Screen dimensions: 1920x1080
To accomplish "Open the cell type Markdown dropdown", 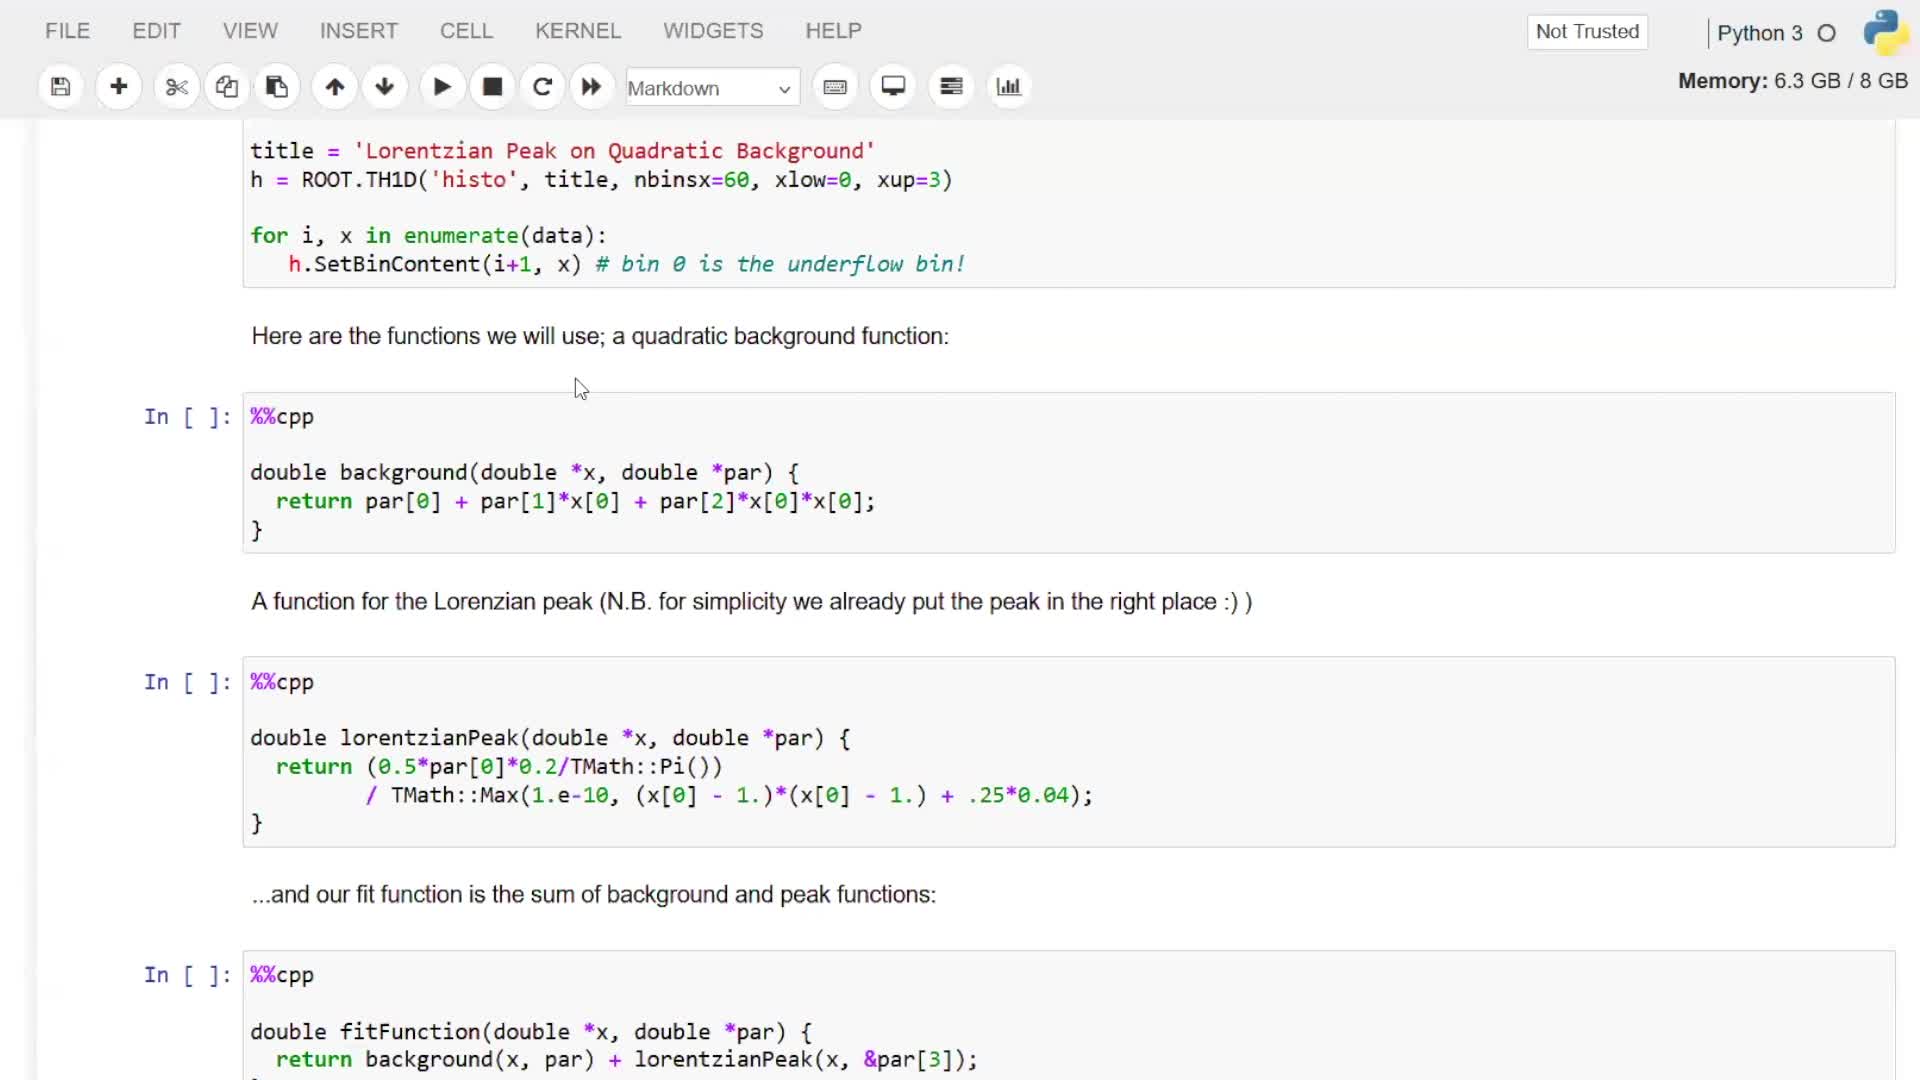I will (711, 88).
